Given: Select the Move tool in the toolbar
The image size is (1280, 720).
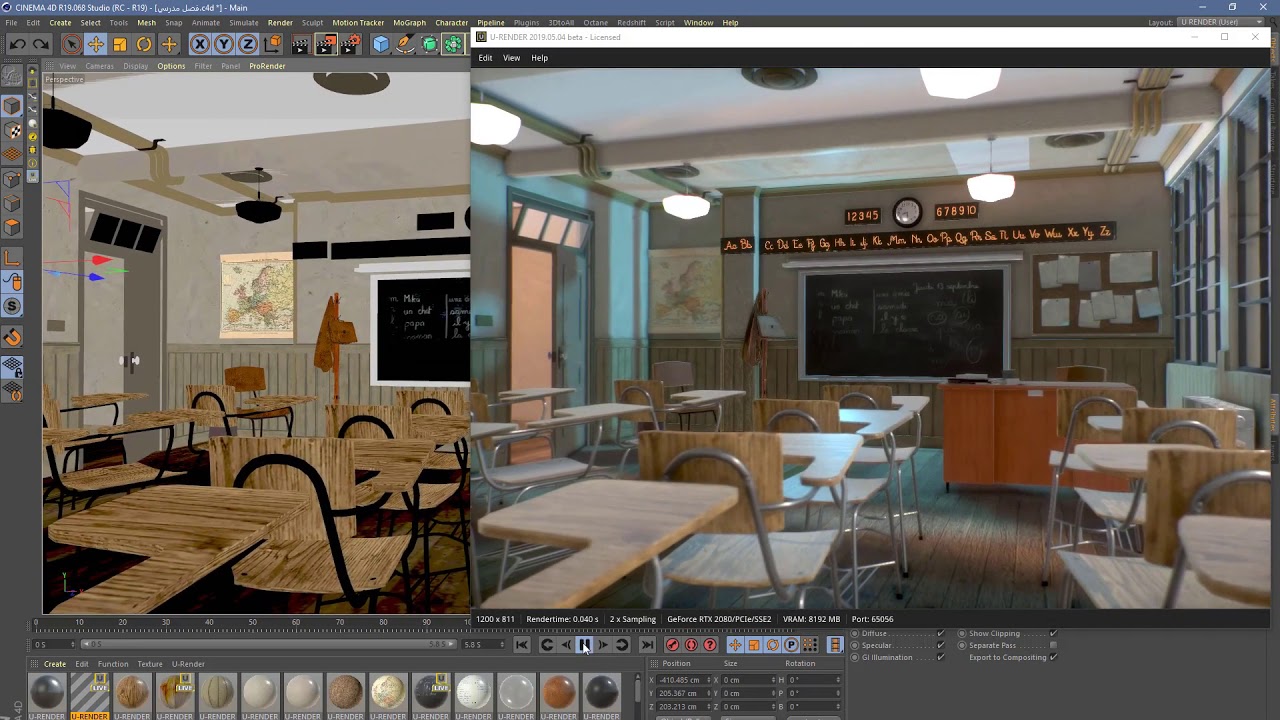Looking at the screenshot, I should [95, 44].
